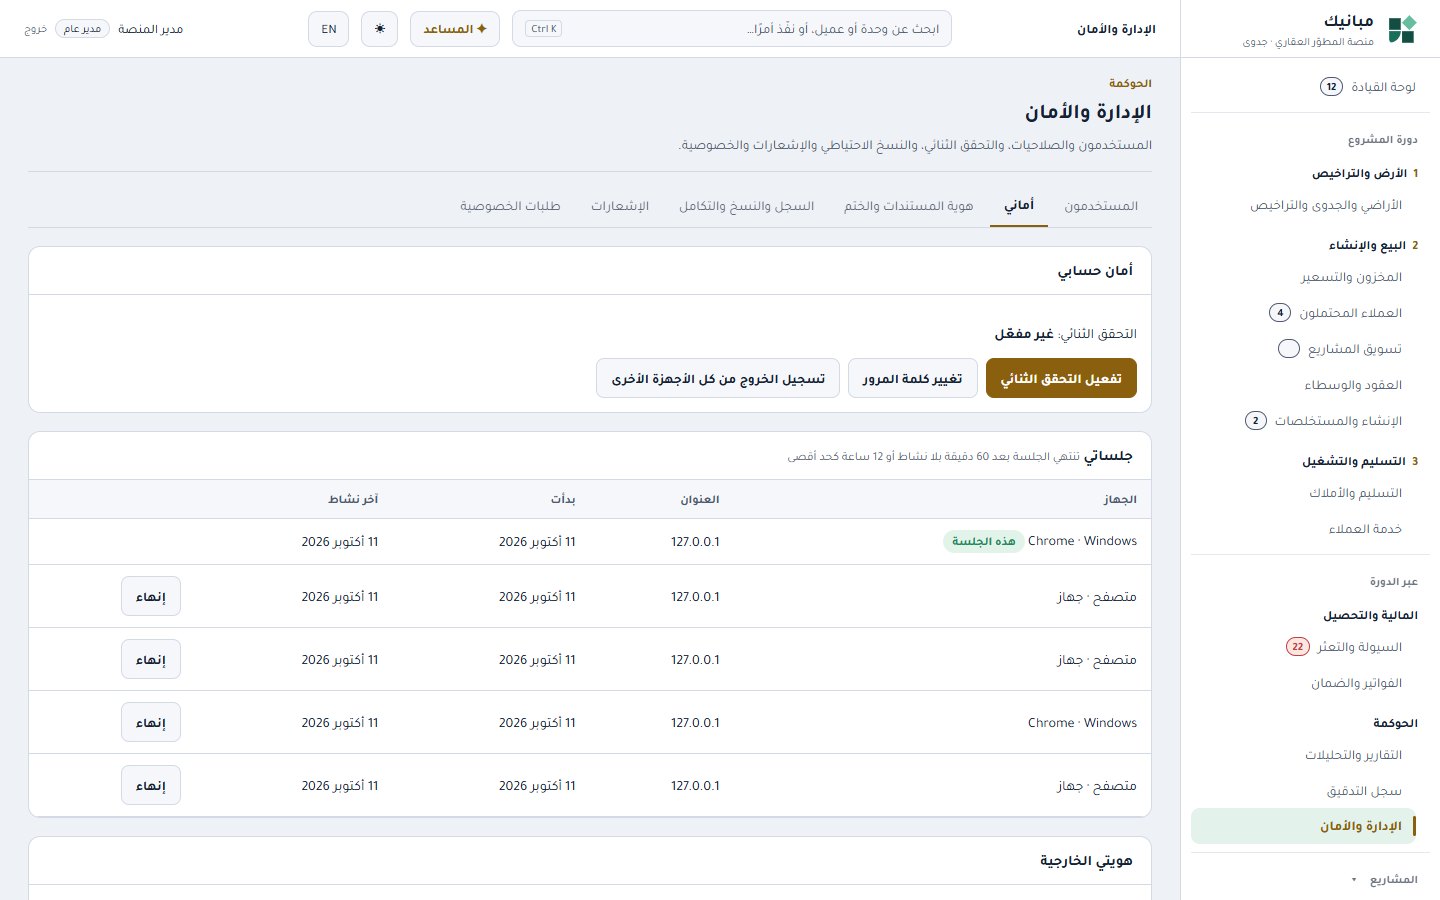Click the مدير عام role badge
Screen dimensions: 1440x900
pyautogui.click(x=82, y=29)
